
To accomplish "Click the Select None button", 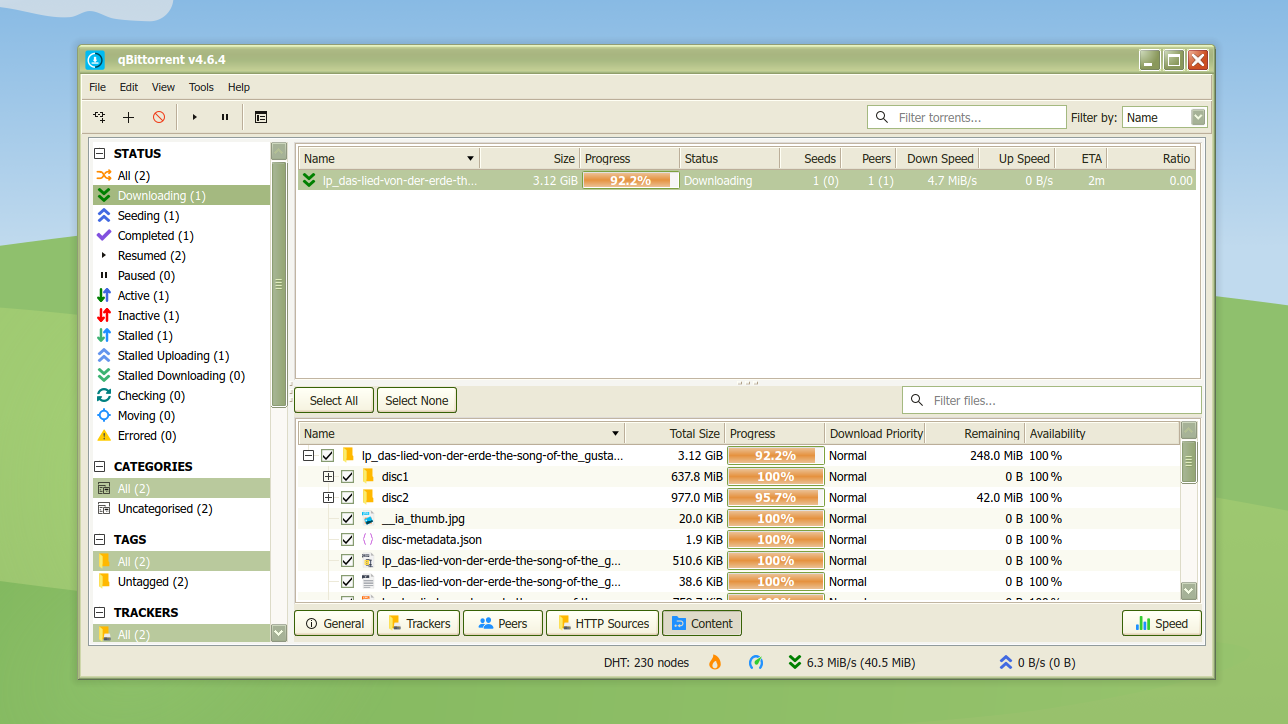I will point(416,400).
